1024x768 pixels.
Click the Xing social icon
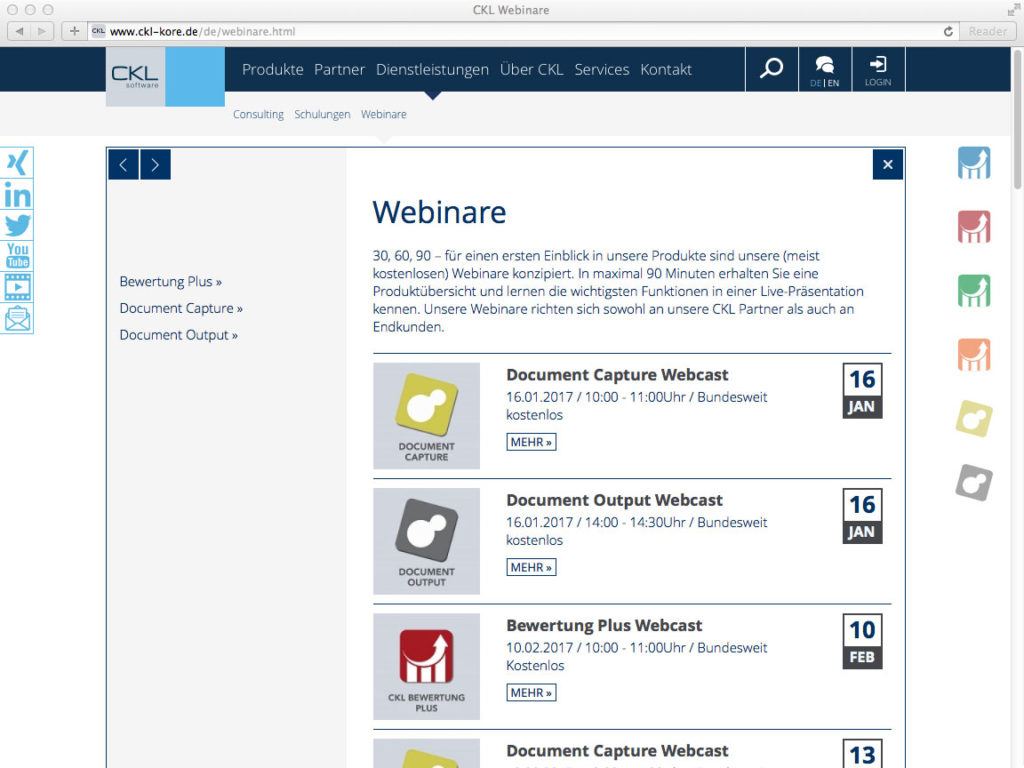17,163
